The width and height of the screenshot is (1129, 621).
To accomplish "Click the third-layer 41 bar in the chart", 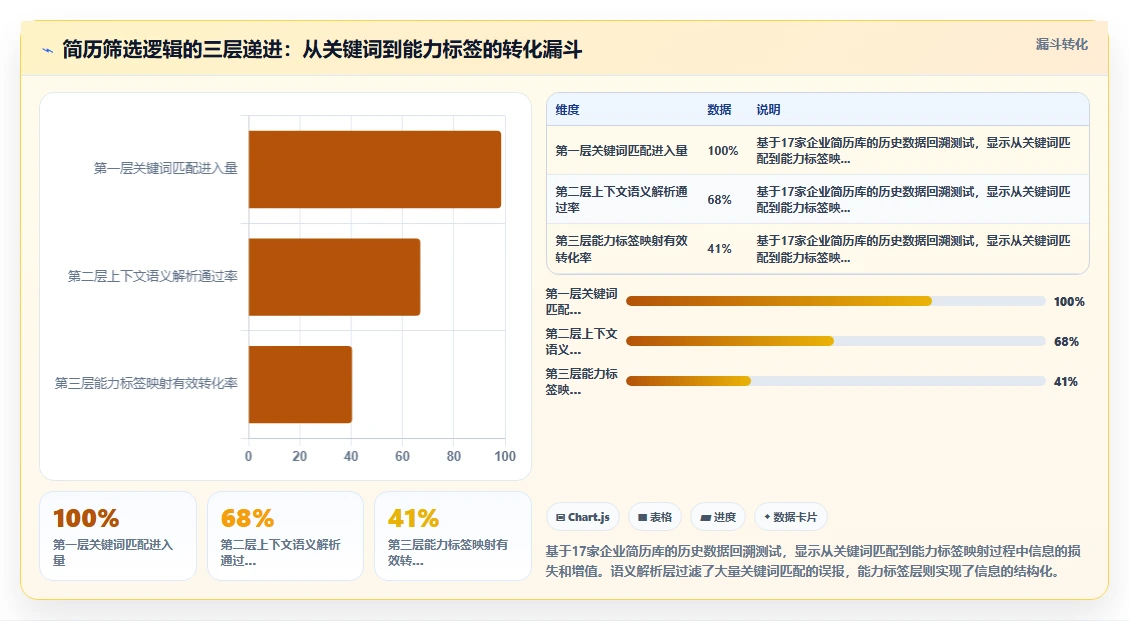I will pyautogui.click(x=300, y=384).
